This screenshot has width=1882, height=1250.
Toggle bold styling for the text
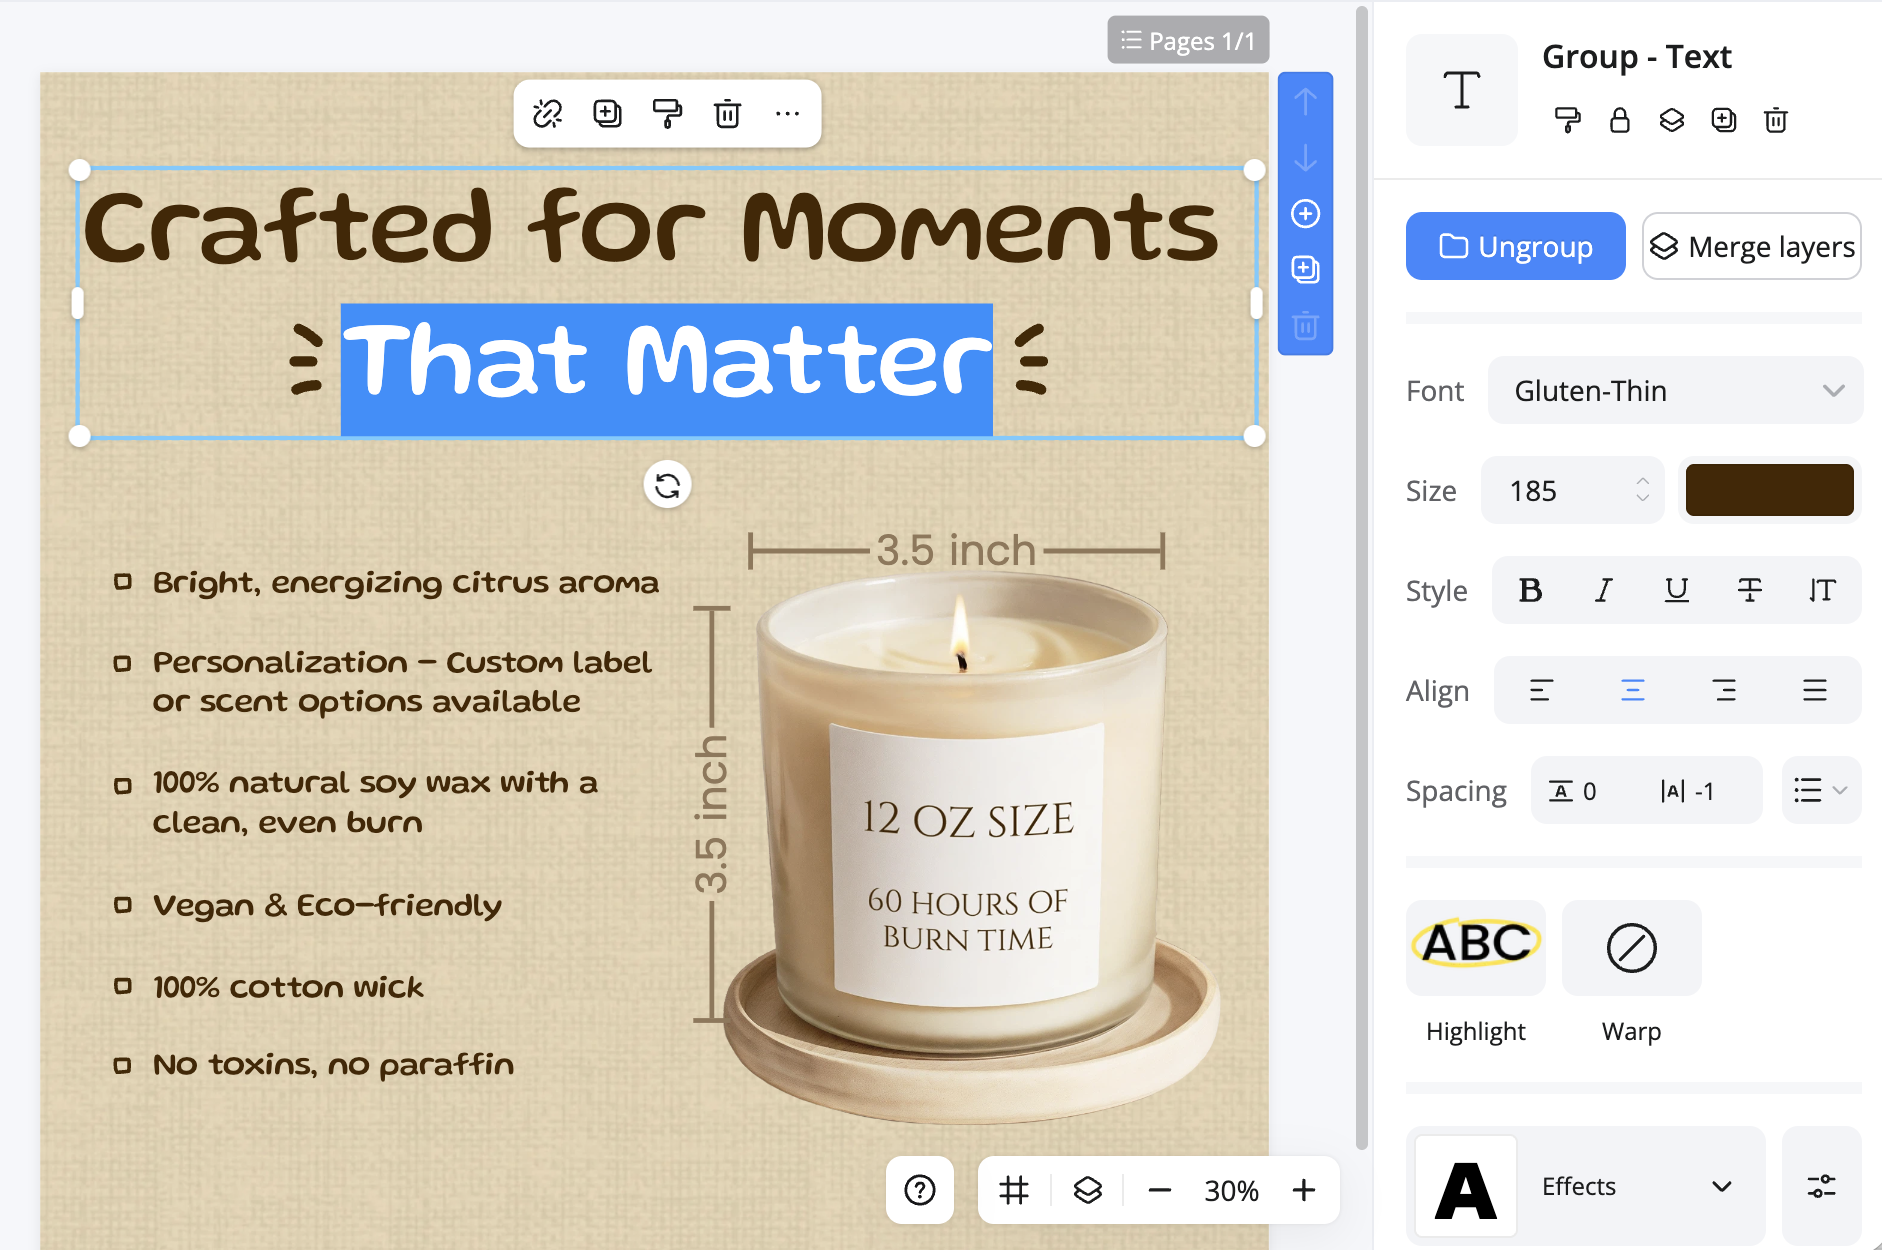1529,590
